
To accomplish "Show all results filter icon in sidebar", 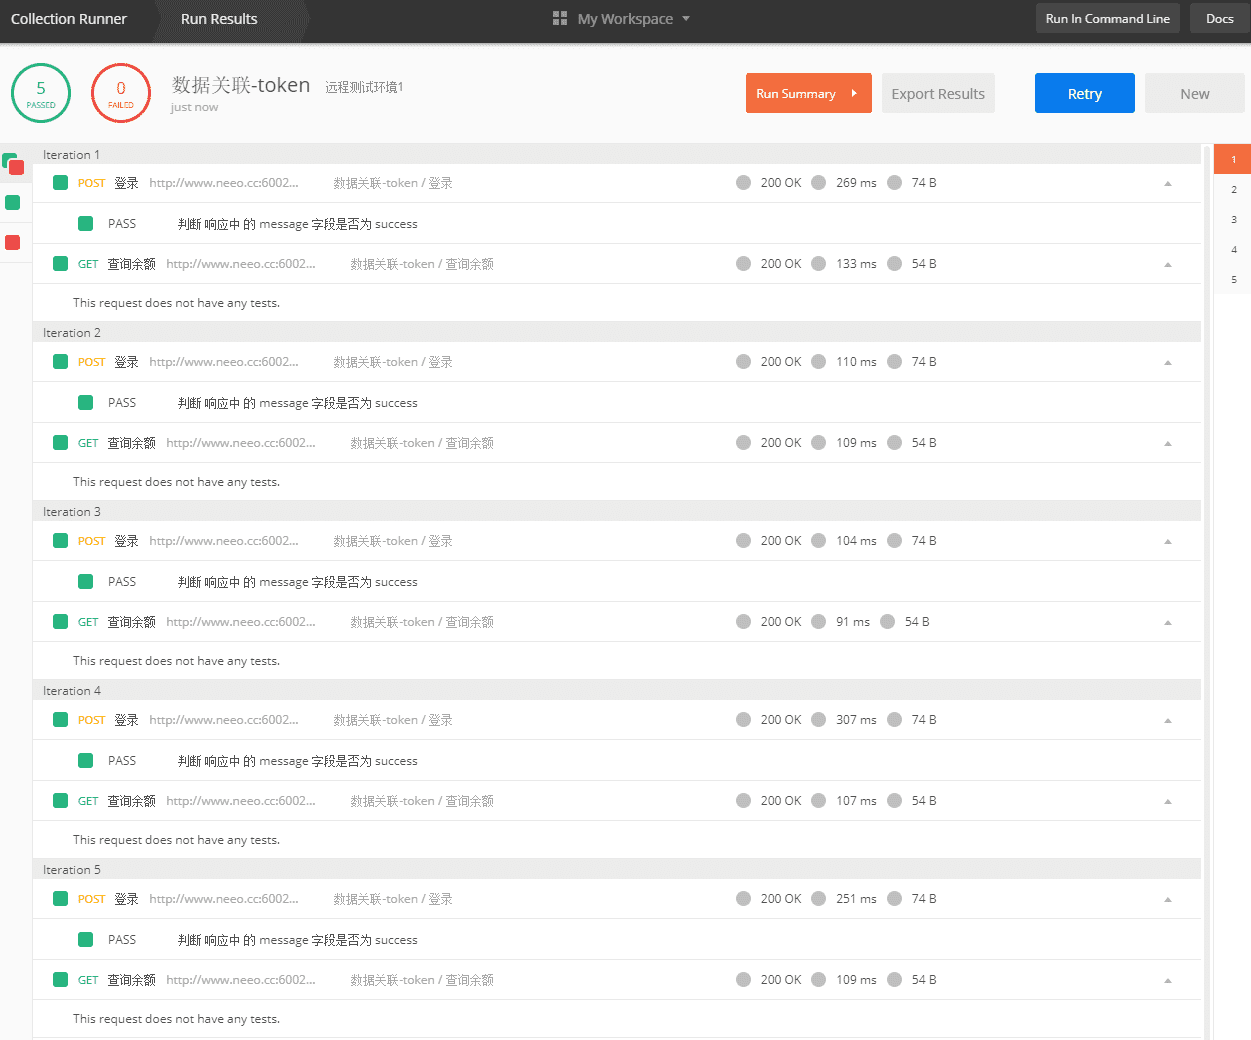I will [x=13, y=164].
